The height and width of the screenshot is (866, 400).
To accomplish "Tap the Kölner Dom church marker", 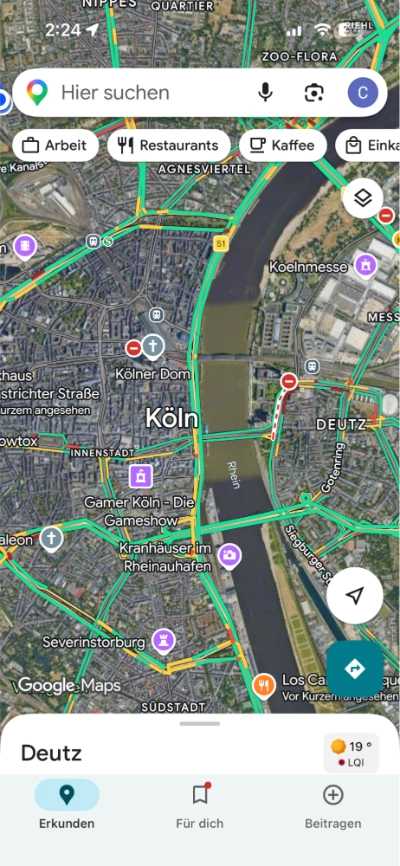I will 153,347.
